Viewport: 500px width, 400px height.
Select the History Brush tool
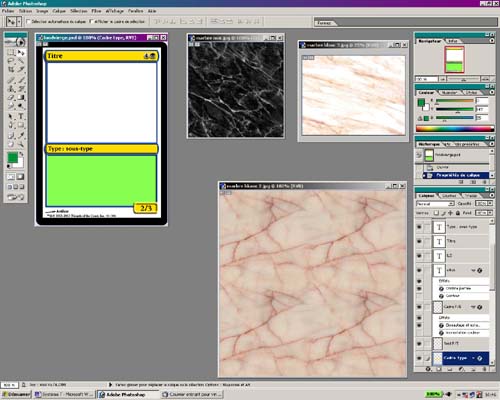(x=21, y=89)
